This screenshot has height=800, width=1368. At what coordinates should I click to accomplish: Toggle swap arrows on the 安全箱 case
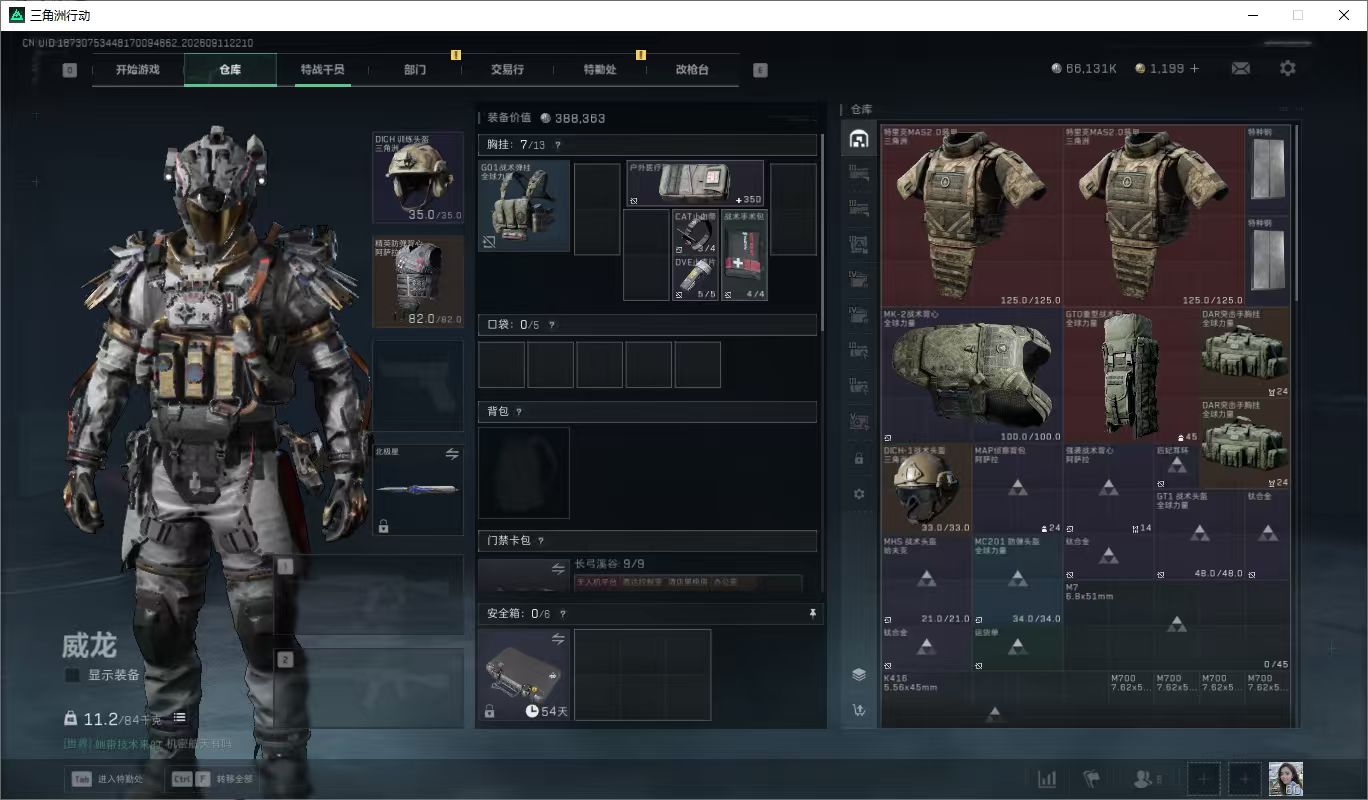558,638
